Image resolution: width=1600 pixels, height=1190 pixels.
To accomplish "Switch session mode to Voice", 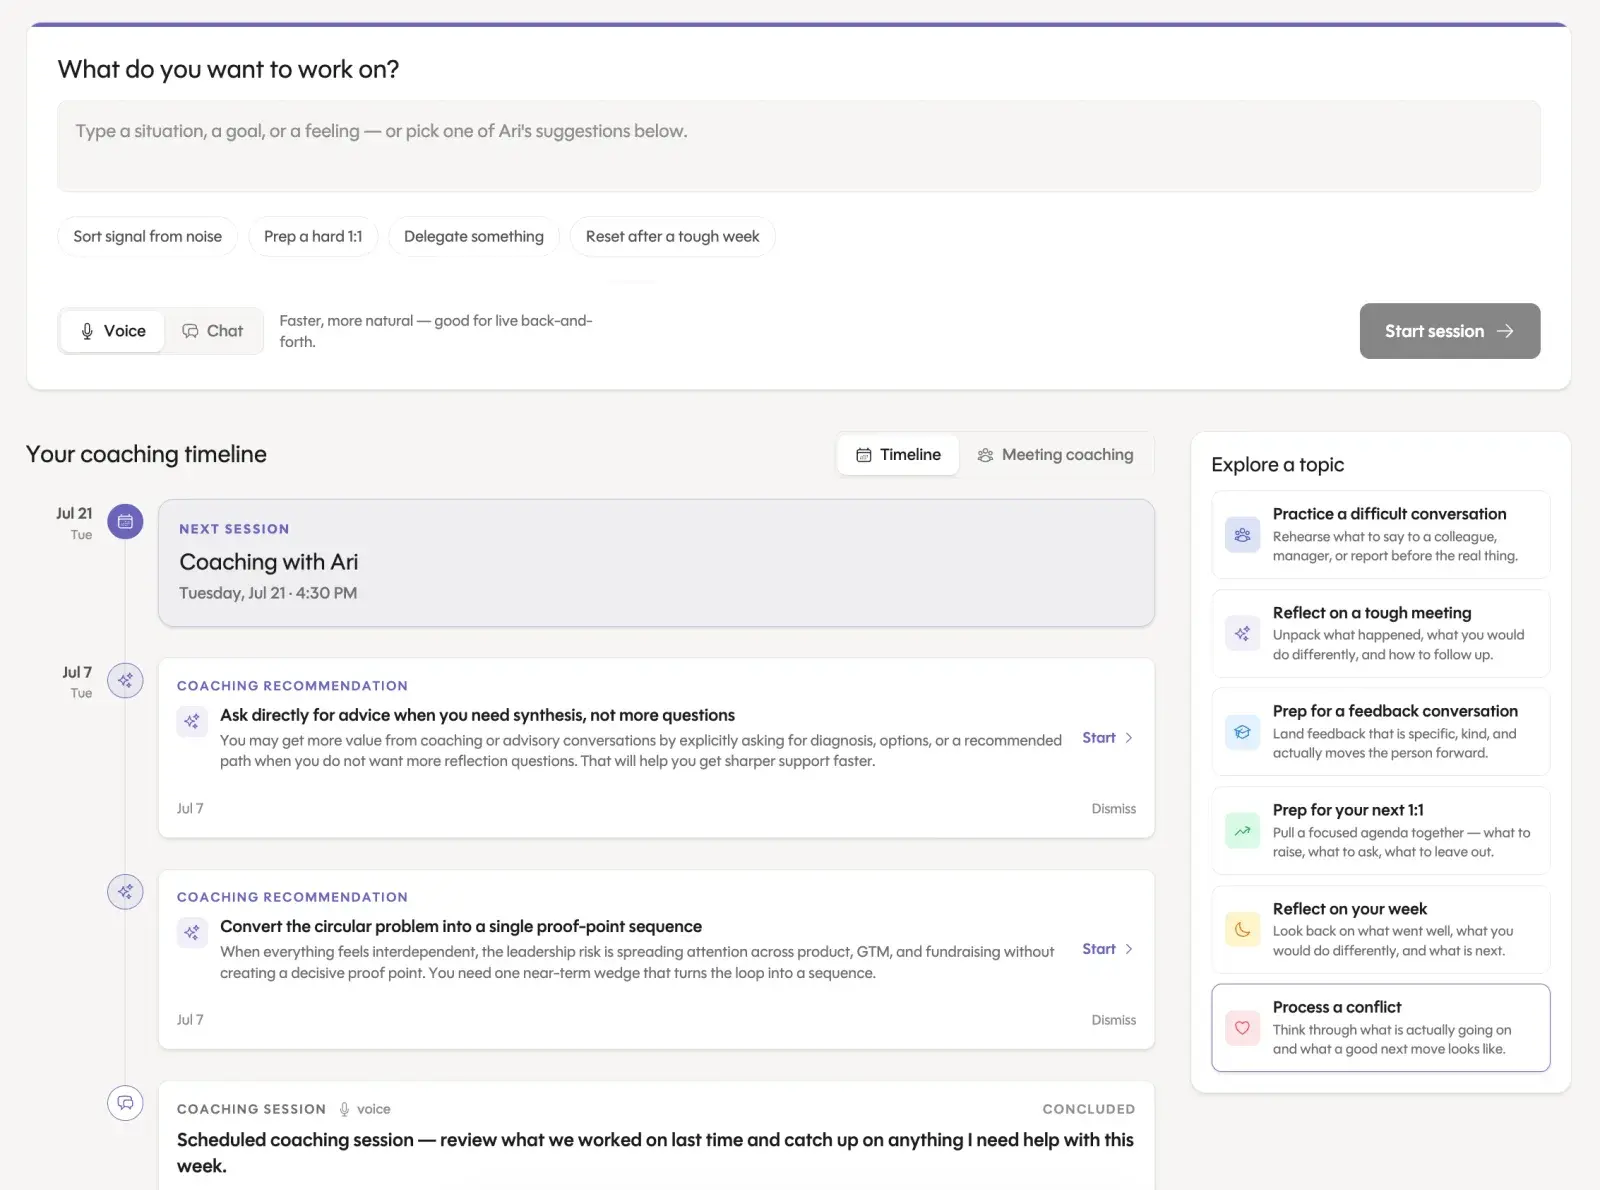I will (112, 331).
